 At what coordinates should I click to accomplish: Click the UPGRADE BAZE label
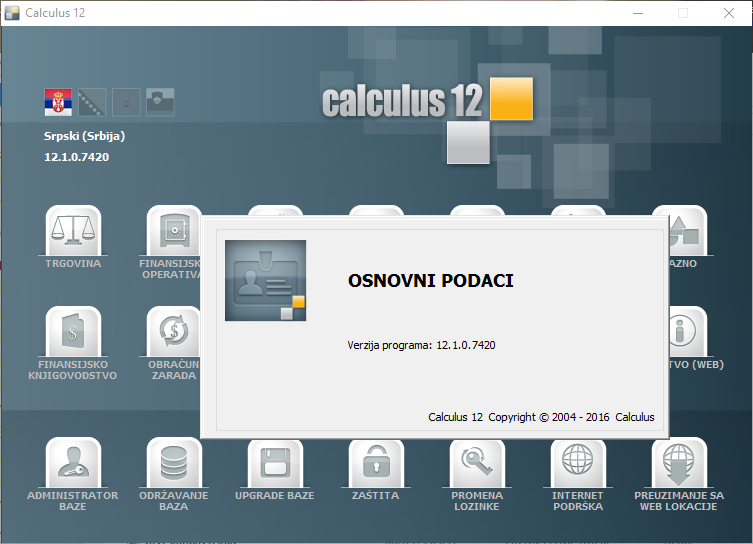coord(275,496)
